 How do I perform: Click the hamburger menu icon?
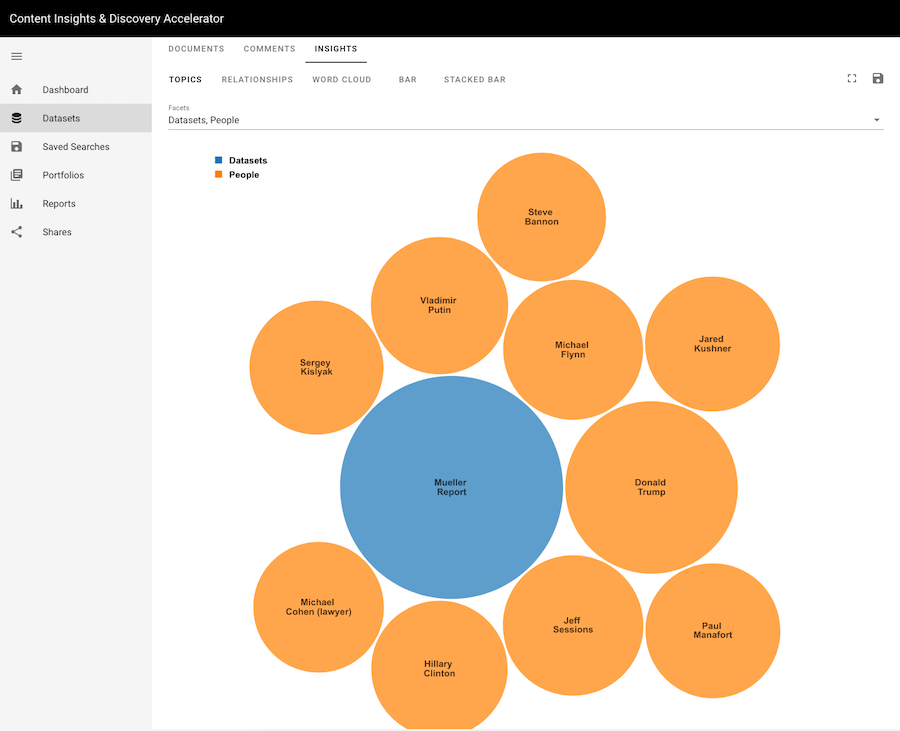tap(16, 56)
